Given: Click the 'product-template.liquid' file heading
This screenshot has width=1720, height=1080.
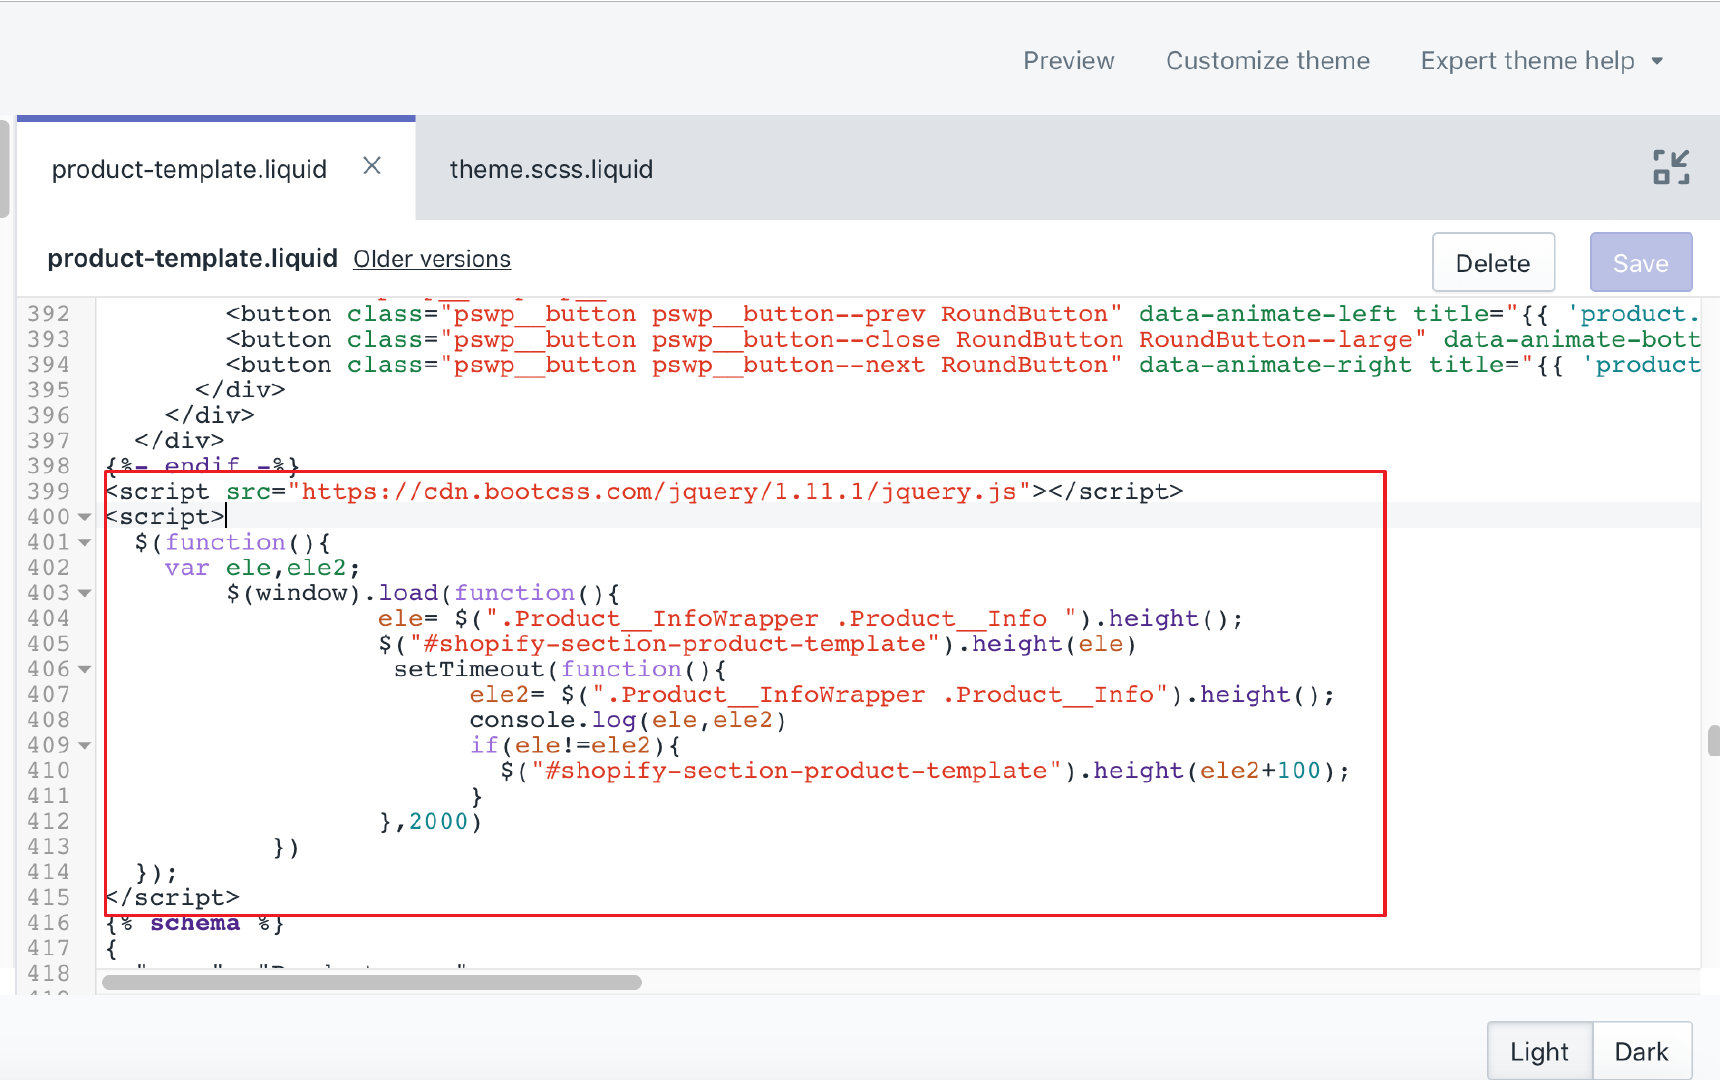Looking at the screenshot, I should pyautogui.click(x=192, y=259).
